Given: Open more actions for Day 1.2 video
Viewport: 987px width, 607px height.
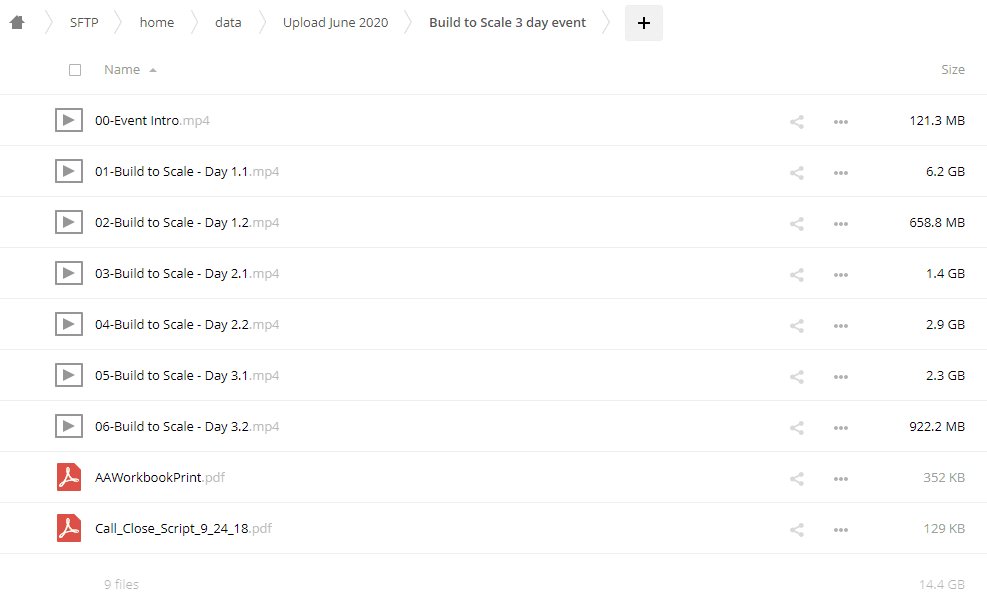Looking at the screenshot, I should click(840, 224).
